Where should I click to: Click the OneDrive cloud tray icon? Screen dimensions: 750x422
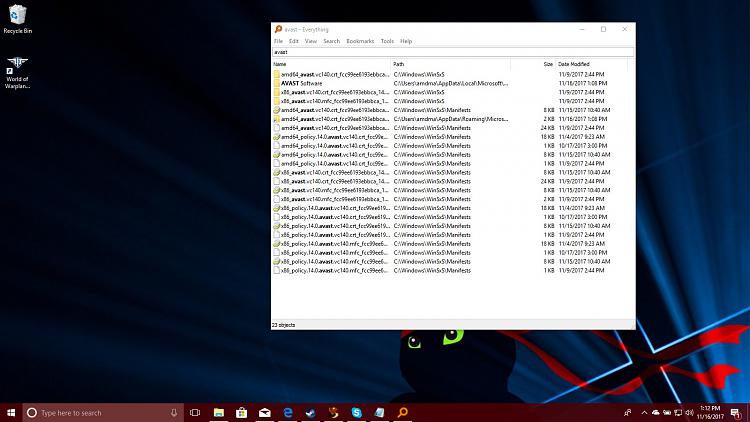pyautogui.click(x=655, y=412)
